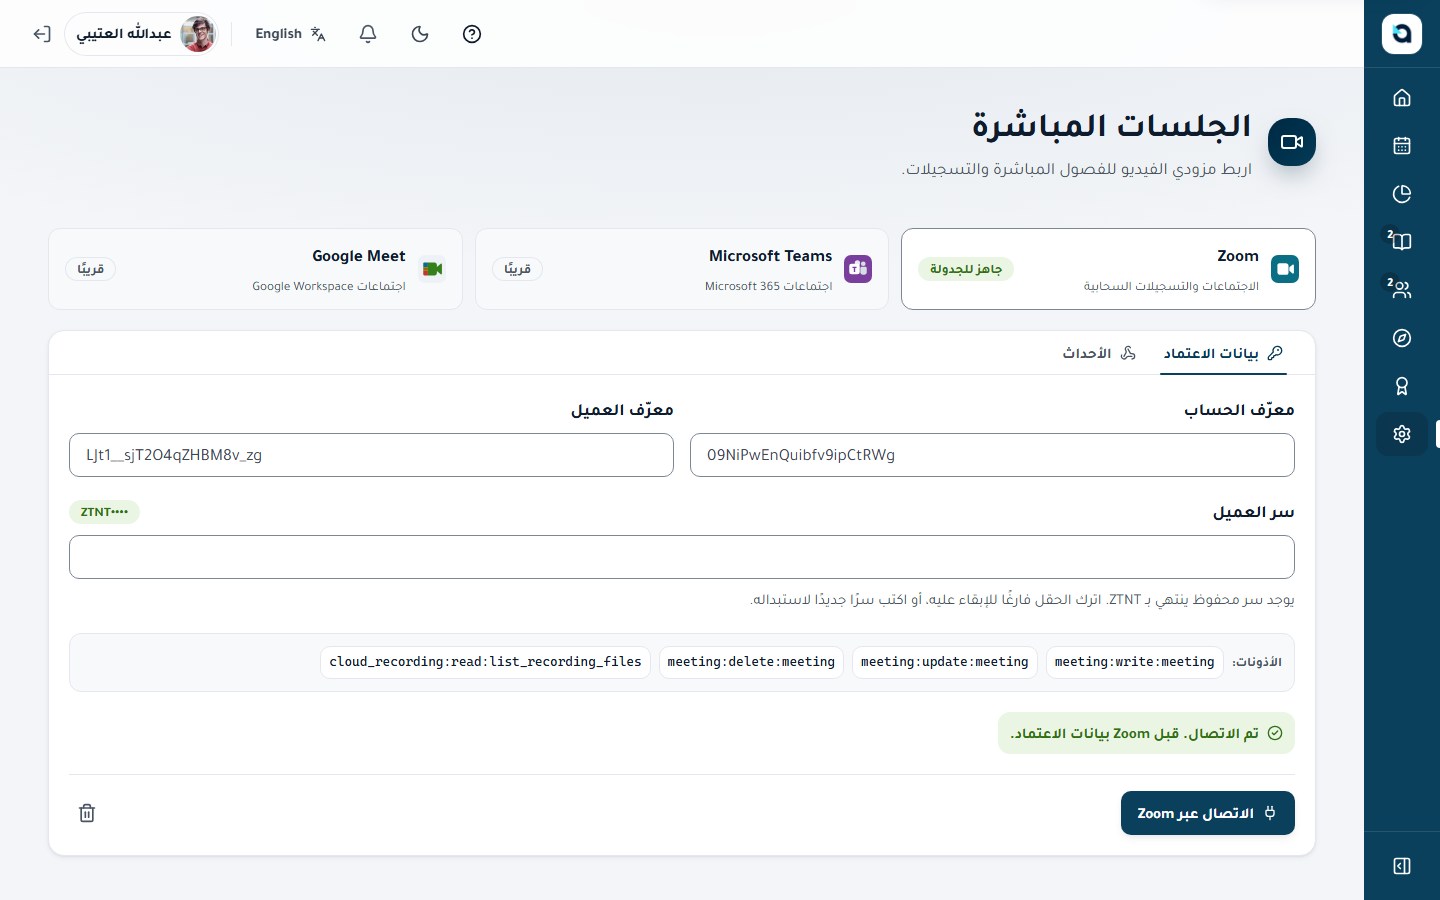
Task: Click the logout arrow icon
Action: [42, 34]
